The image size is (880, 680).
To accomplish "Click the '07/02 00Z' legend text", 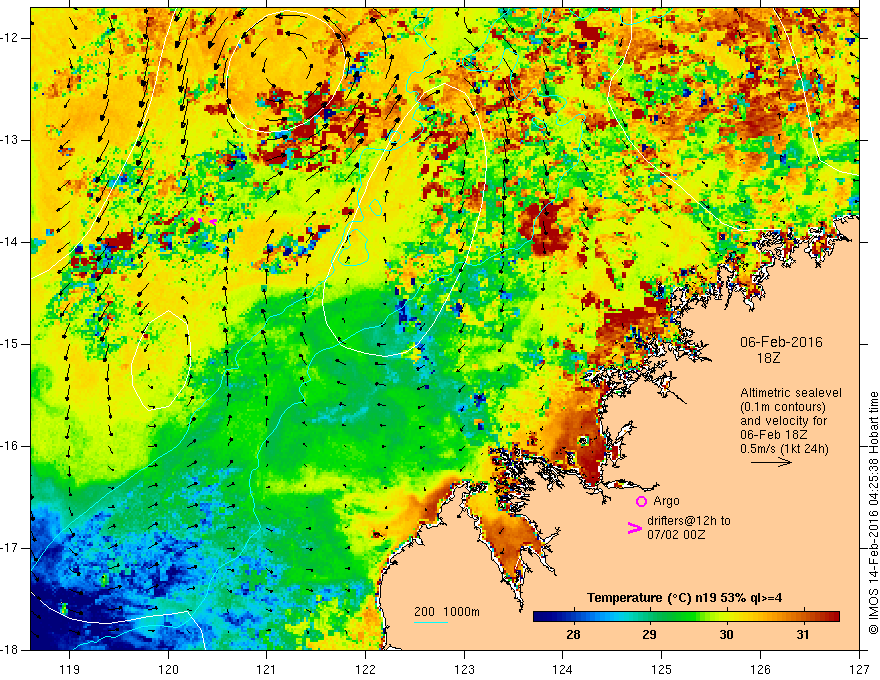I will coord(676,535).
